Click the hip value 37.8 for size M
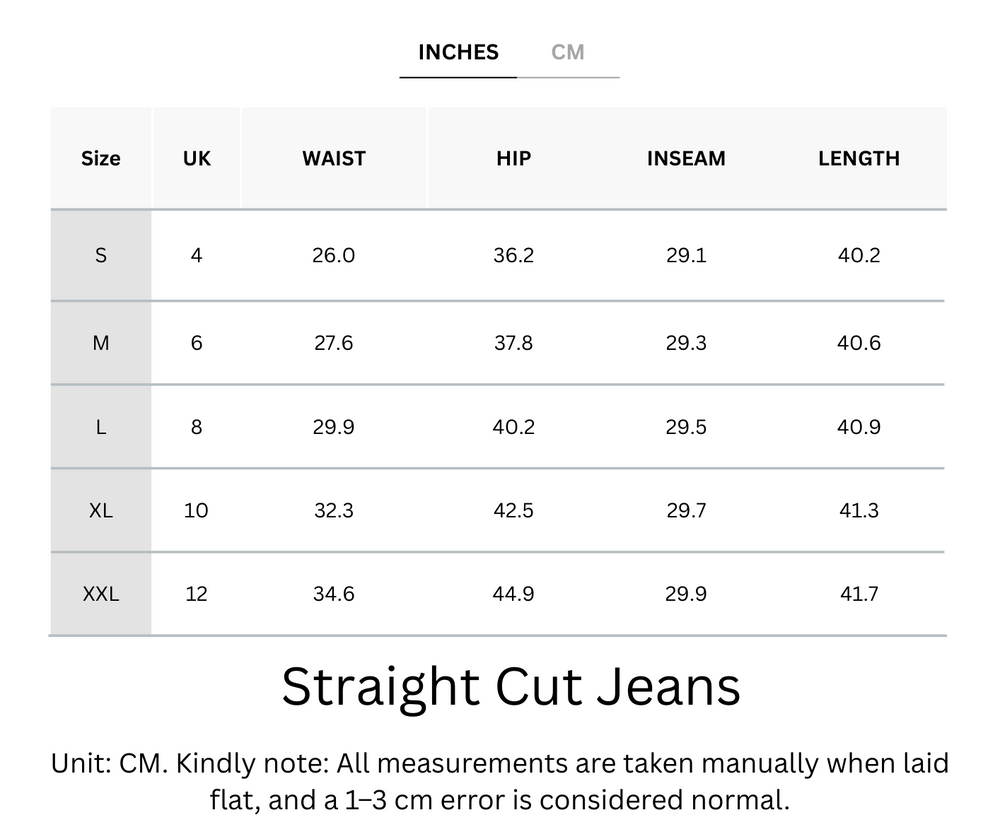1000x839 pixels. [x=513, y=342]
